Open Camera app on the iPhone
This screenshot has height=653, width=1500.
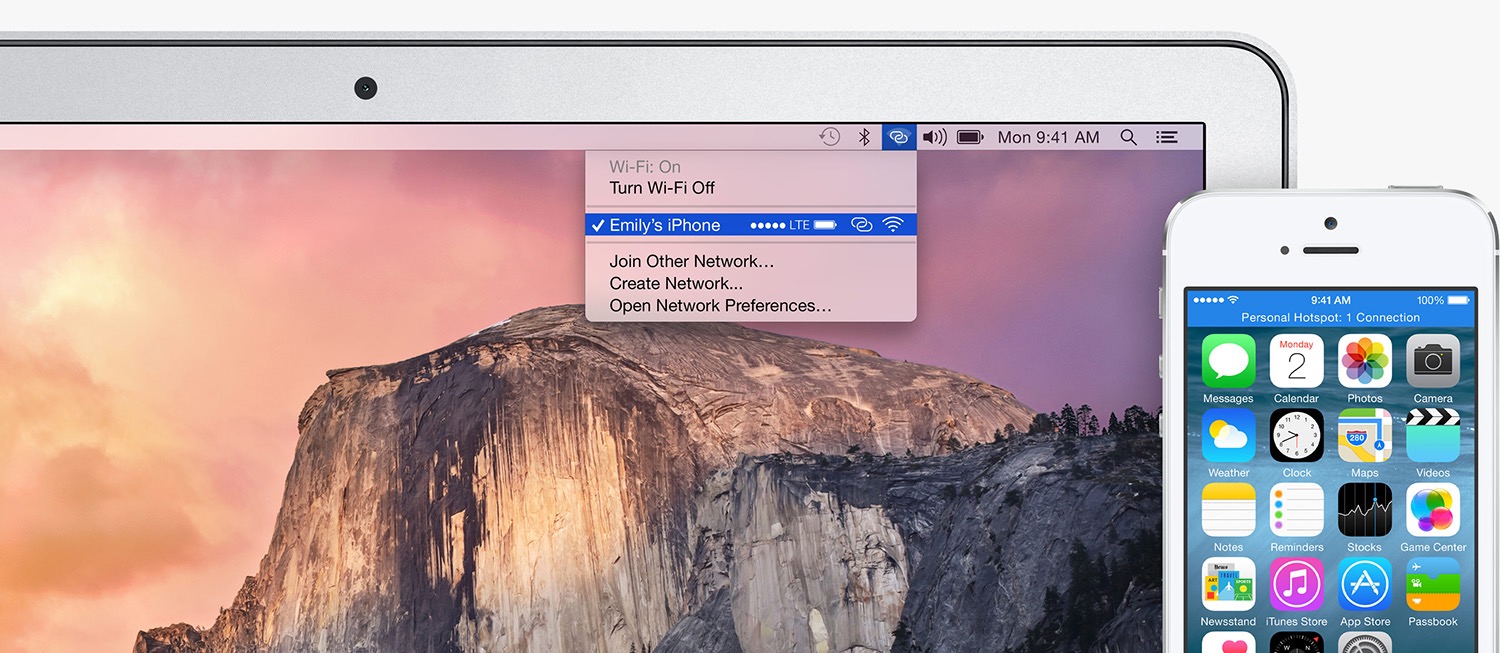pos(1433,361)
